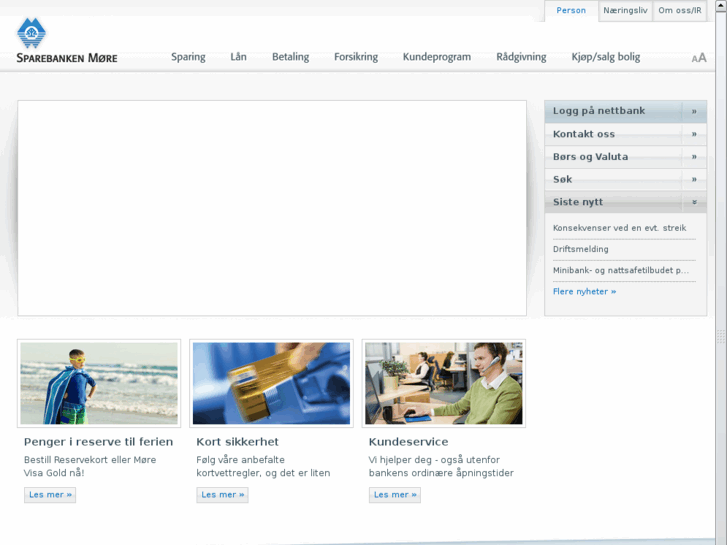Screen dimensions: 727x545
Task: Expand Børs og Valuta with its arrow
Action: pyautogui.click(x=694, y=157)
